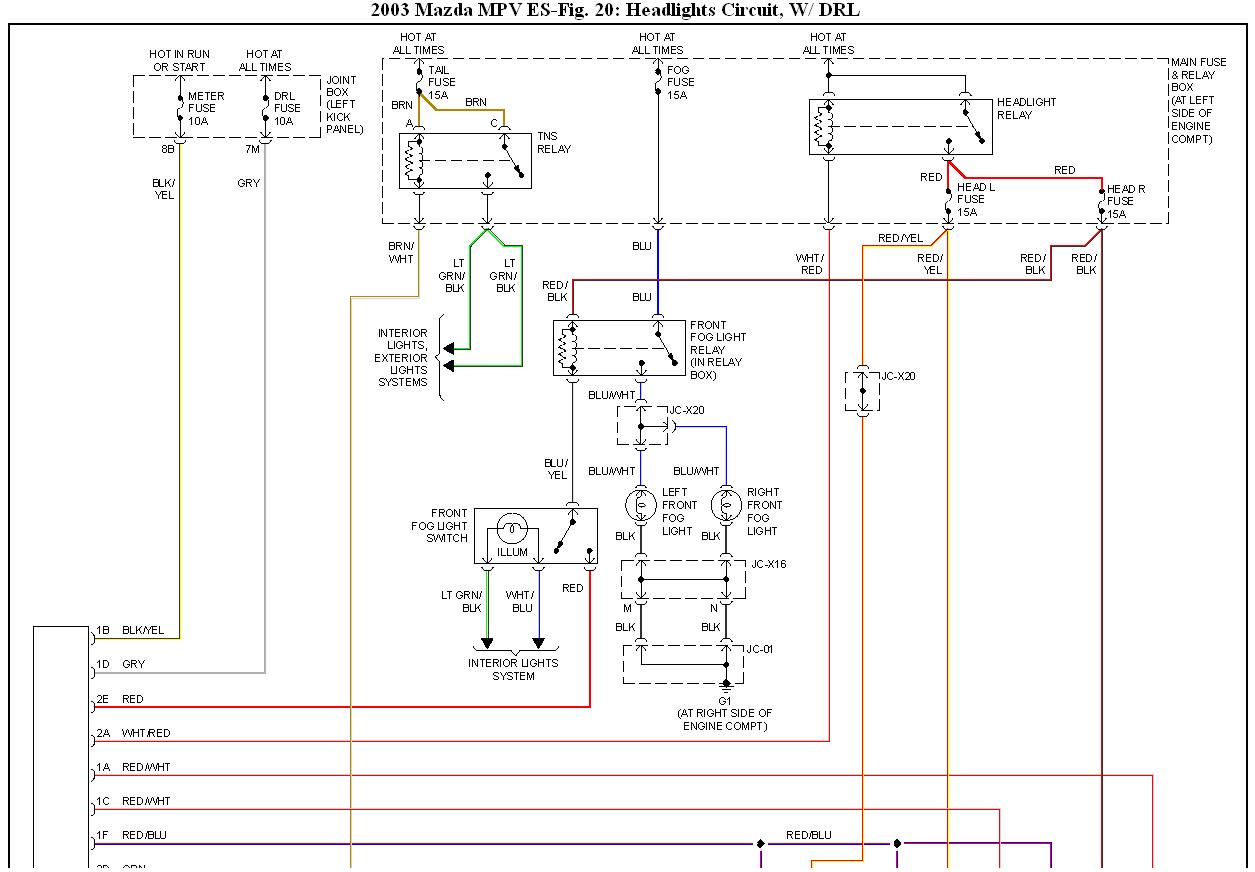Select the 'TNS RELAY' label
Screen dimensions: 1255x872
(554, 142)
